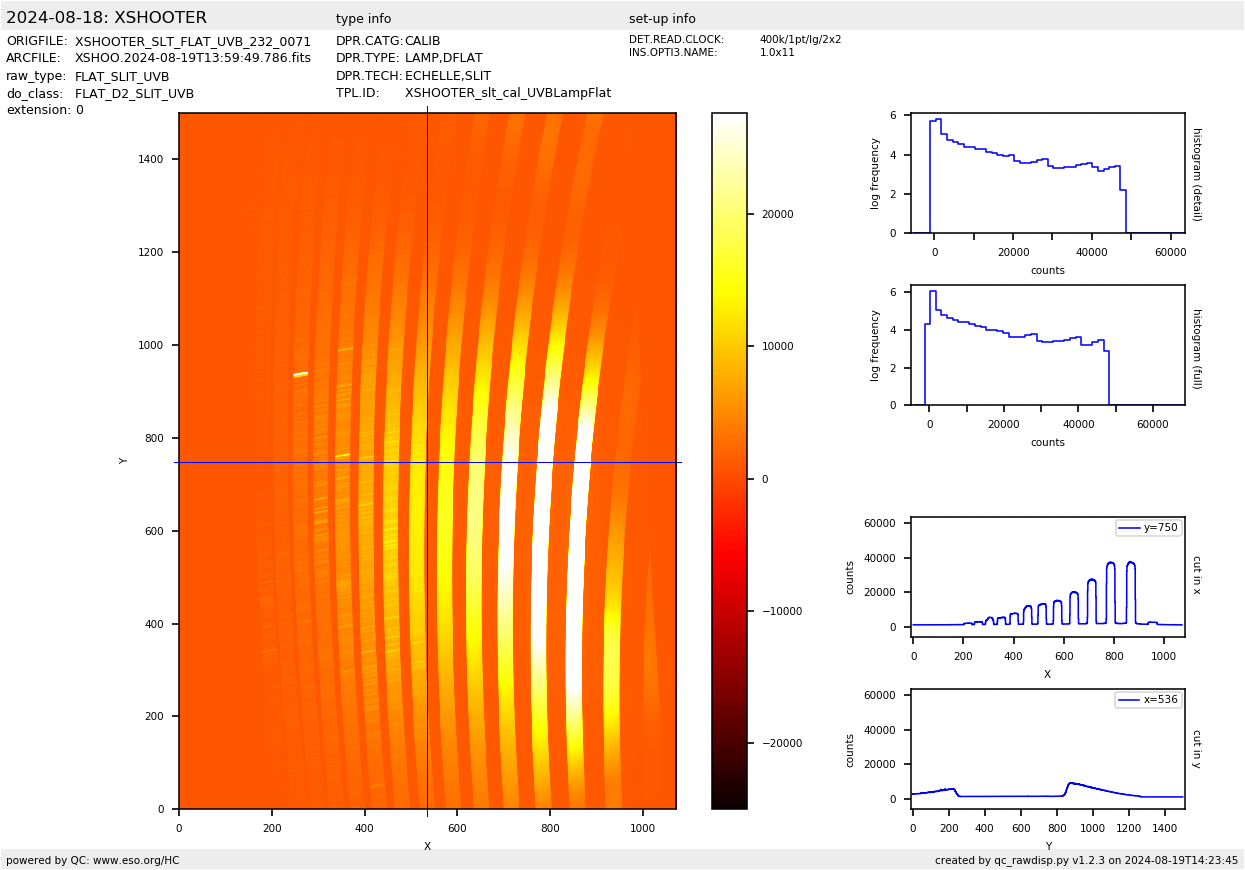Viewport: 1245px width, 870px height.
Task: Click the y=750 legend entry
Action: (x=1148, y=528)
